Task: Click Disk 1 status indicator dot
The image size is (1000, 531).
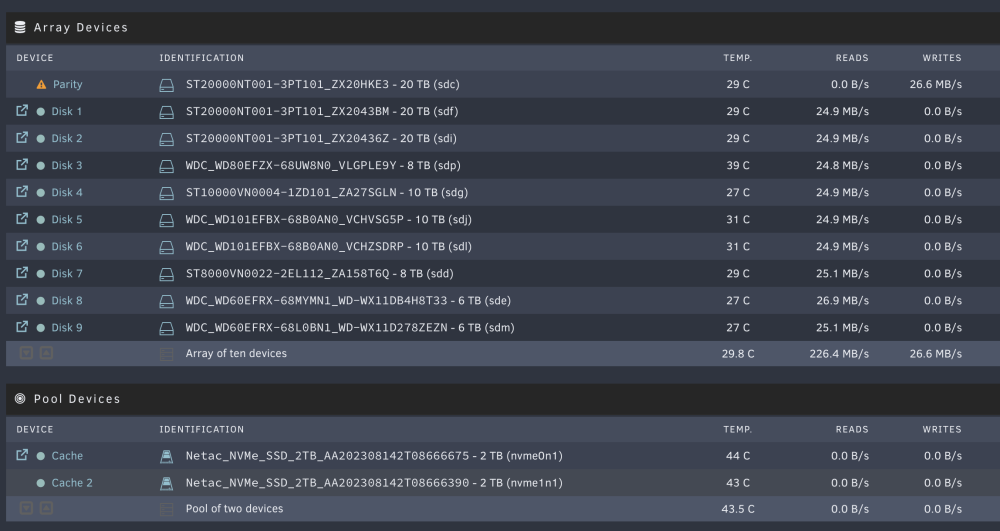Action: 41,112
